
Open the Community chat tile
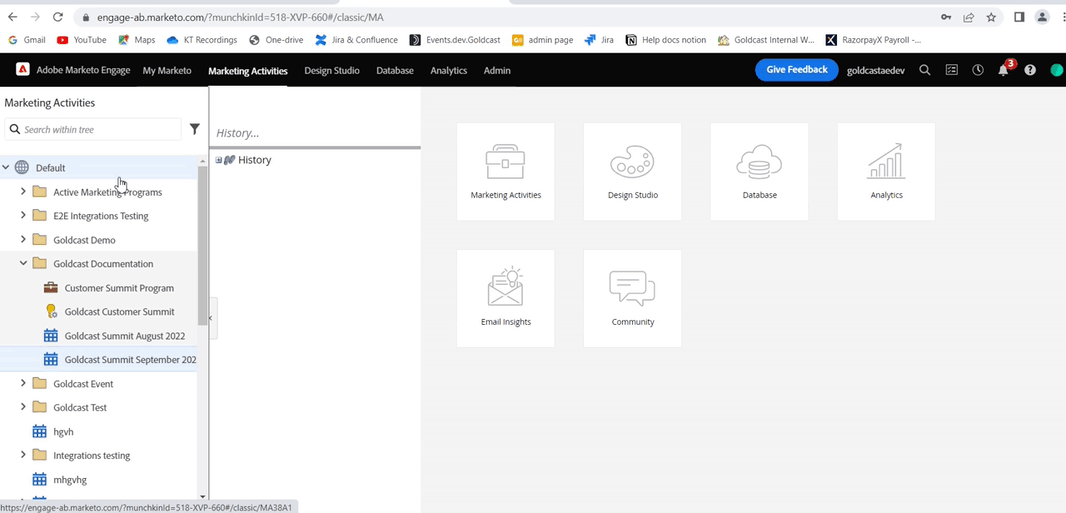(632, 298)
